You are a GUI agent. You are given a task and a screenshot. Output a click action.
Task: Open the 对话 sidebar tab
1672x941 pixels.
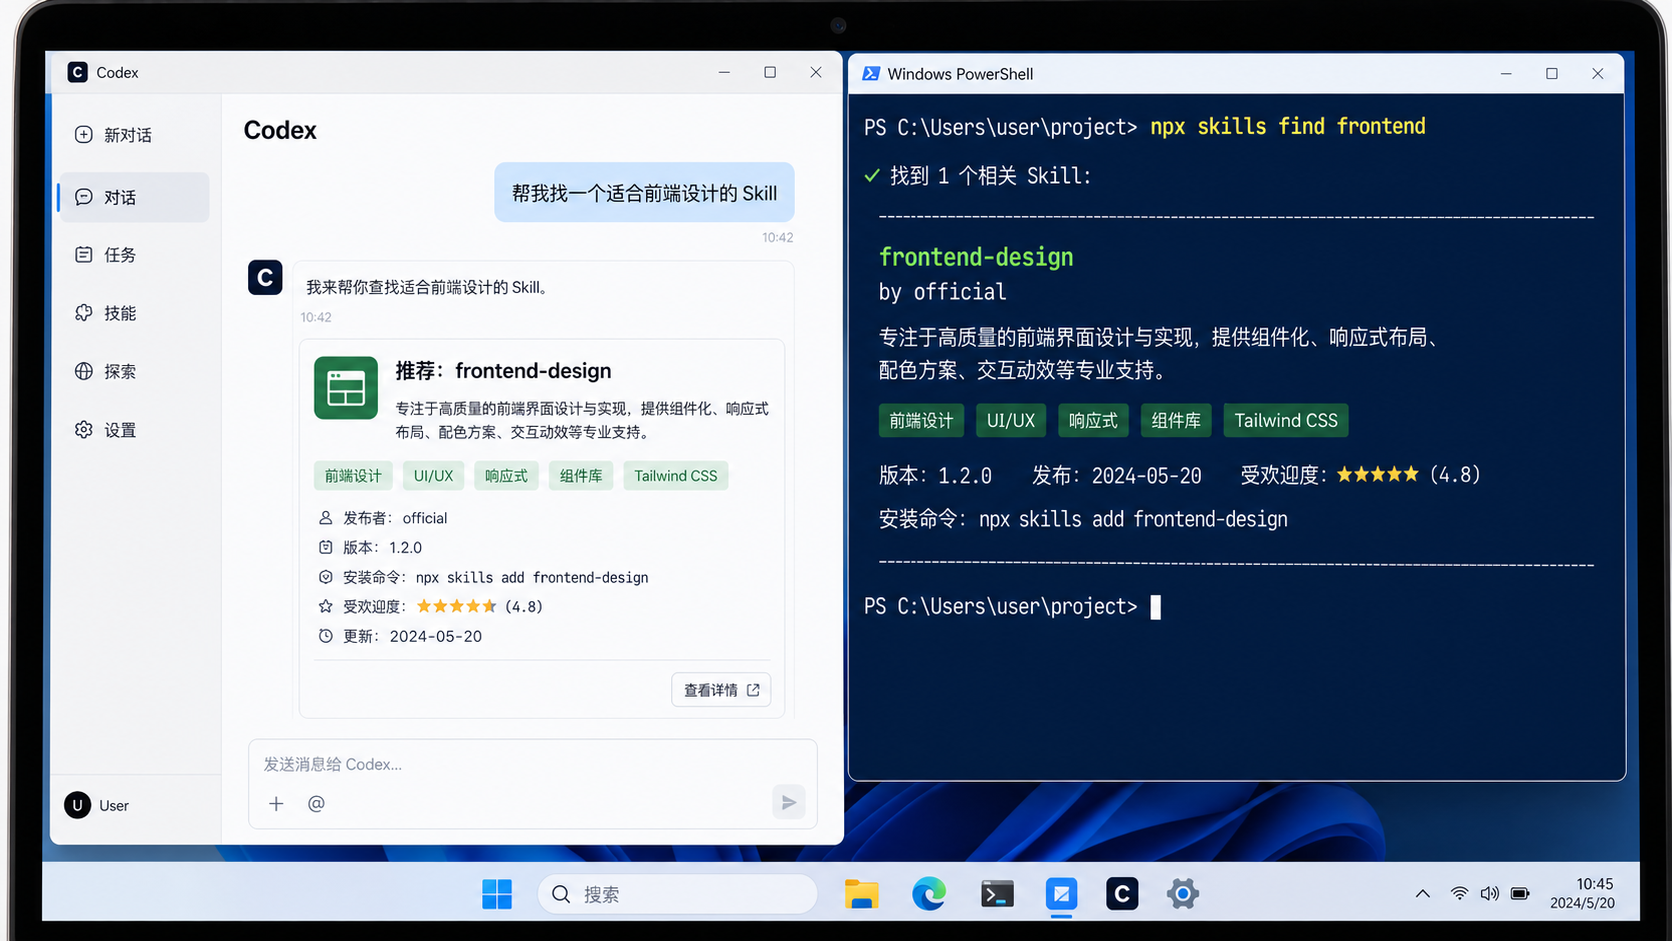[x=134, y=197]
